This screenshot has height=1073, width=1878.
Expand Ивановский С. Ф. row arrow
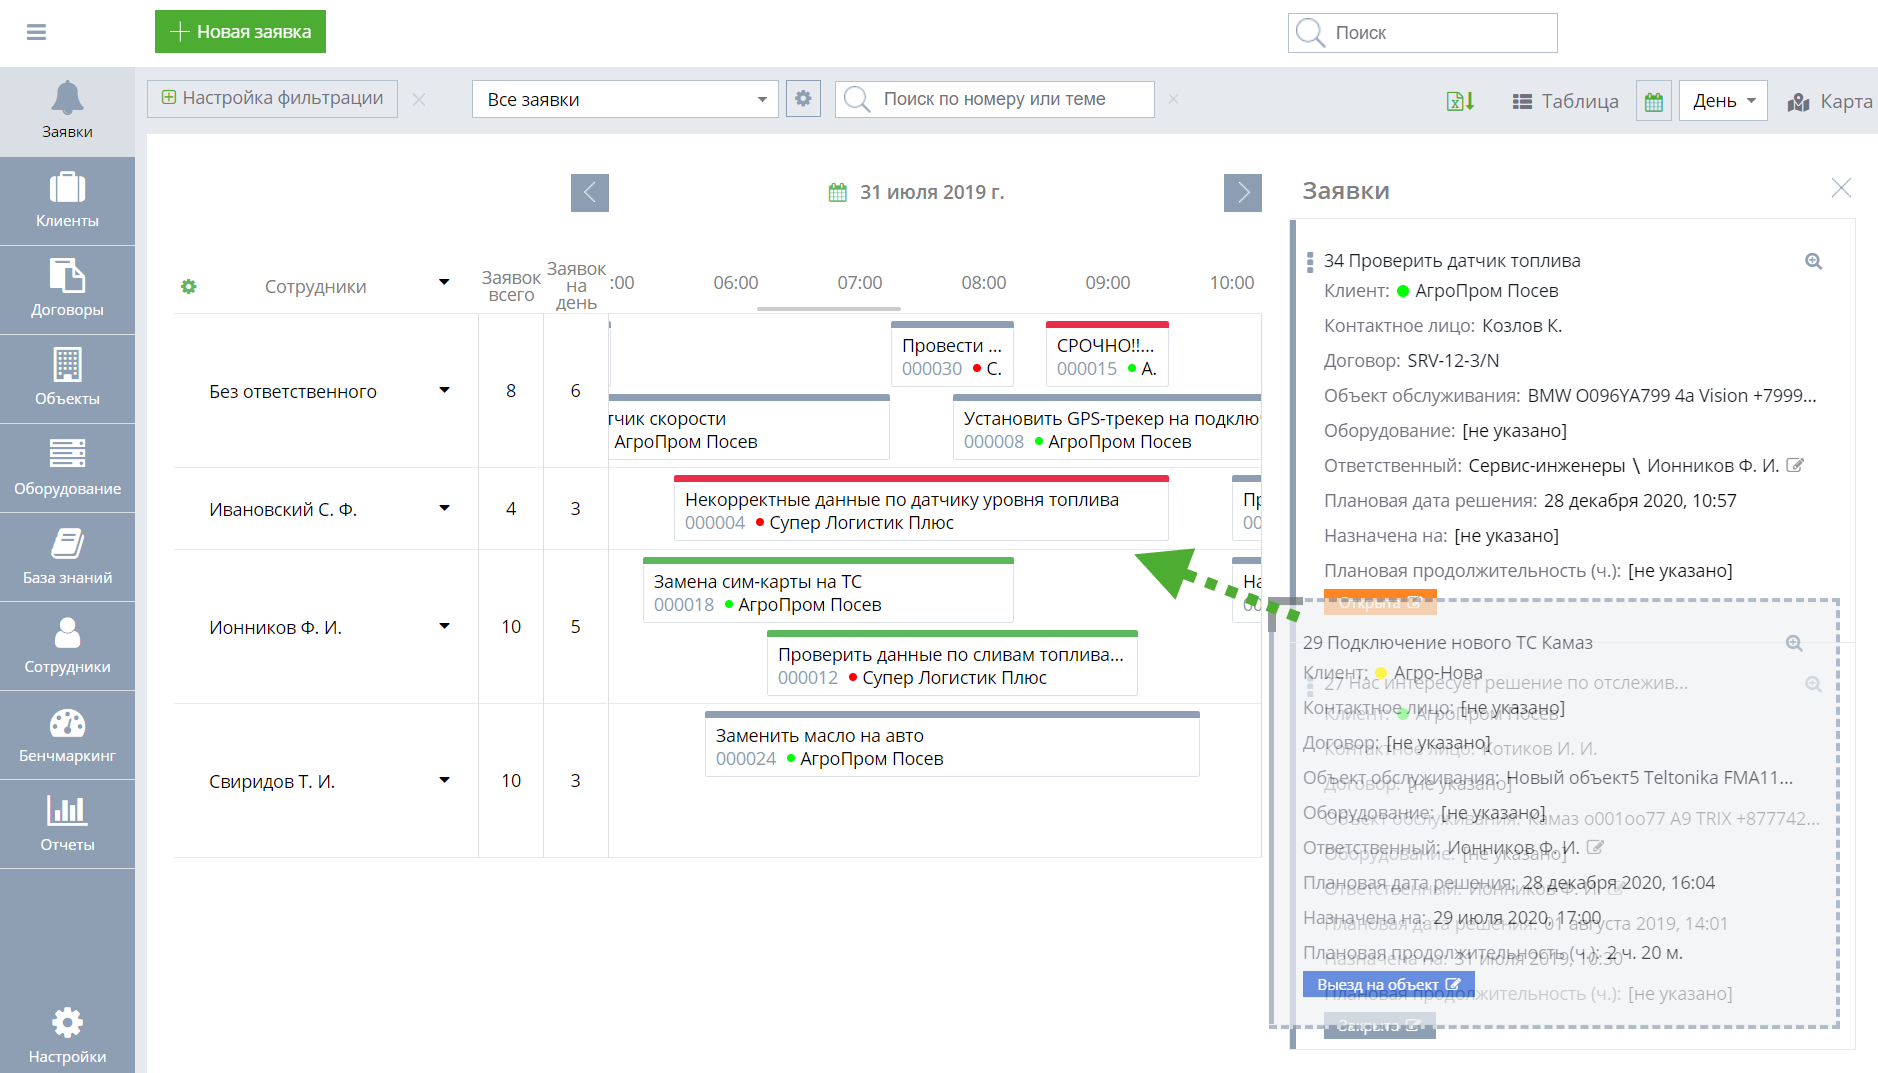coord(444,508)
